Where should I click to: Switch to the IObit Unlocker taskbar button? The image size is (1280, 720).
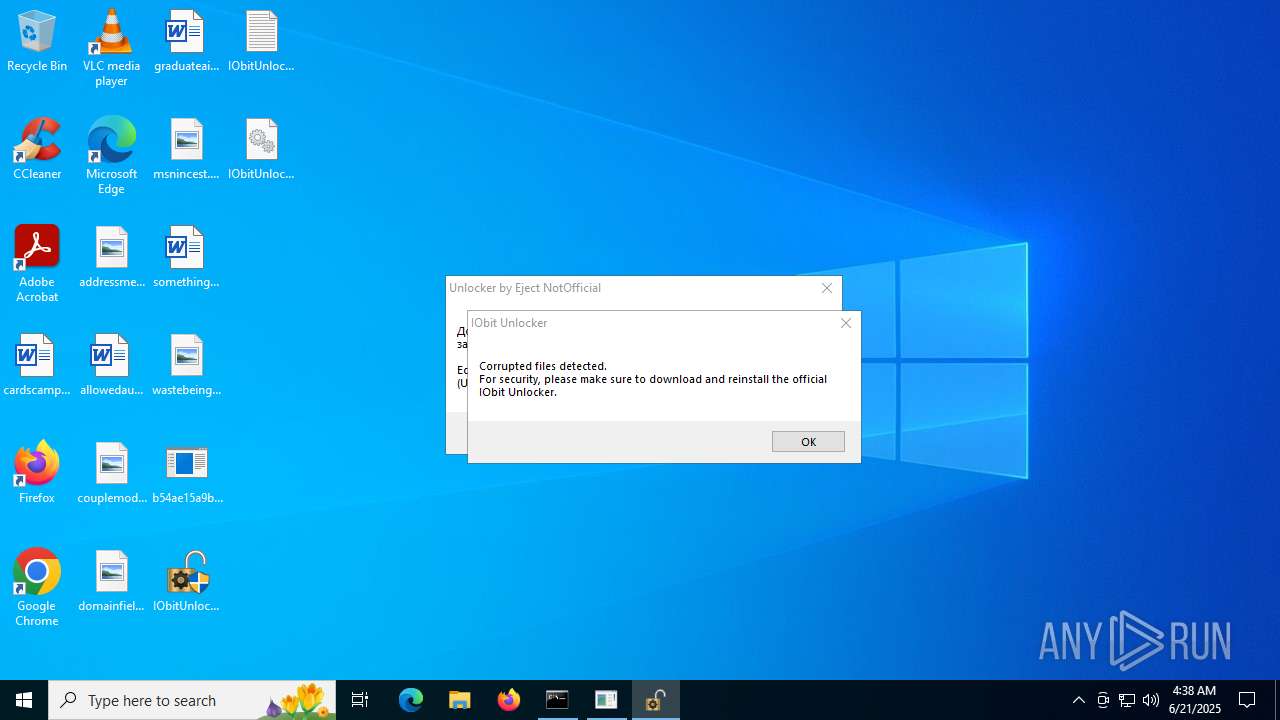pos(656,700)
